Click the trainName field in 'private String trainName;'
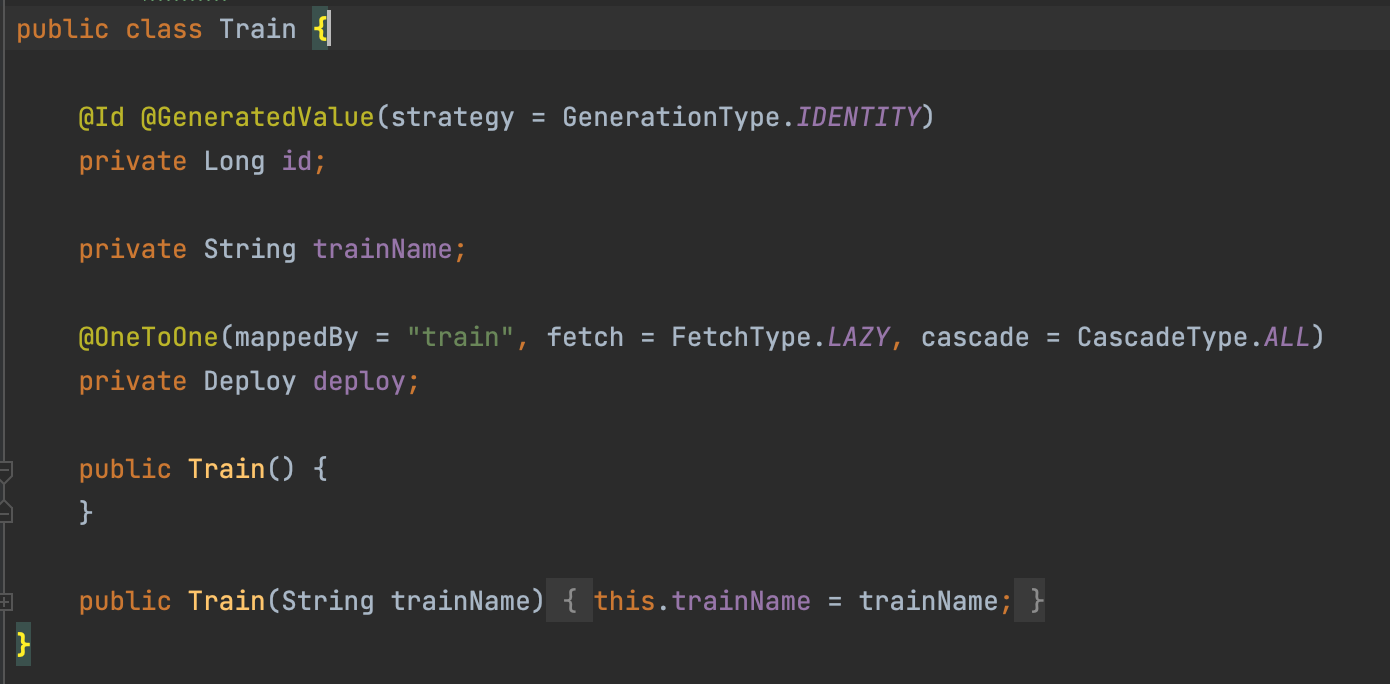1390x684 pixels. pyautogui.click(x=383, y=249)
